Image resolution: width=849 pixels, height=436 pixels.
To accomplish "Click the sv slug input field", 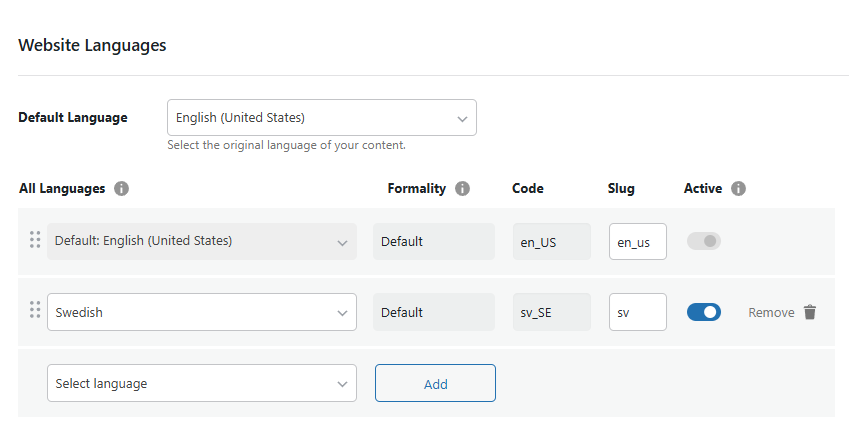I will point(638,312).
